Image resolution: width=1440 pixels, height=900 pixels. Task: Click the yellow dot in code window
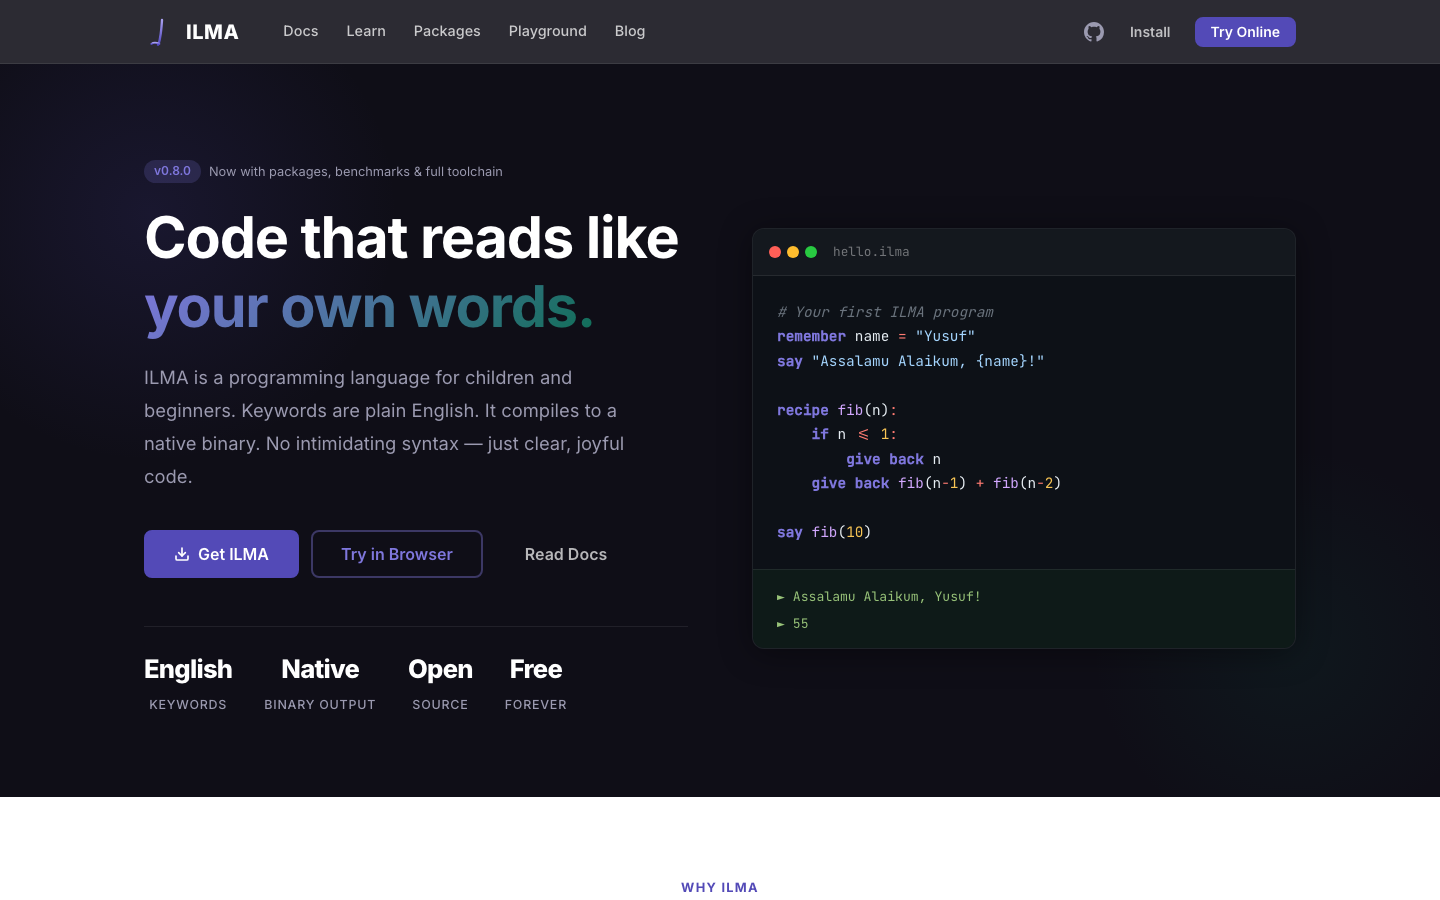pyautogui.click(x=793, y=252)
